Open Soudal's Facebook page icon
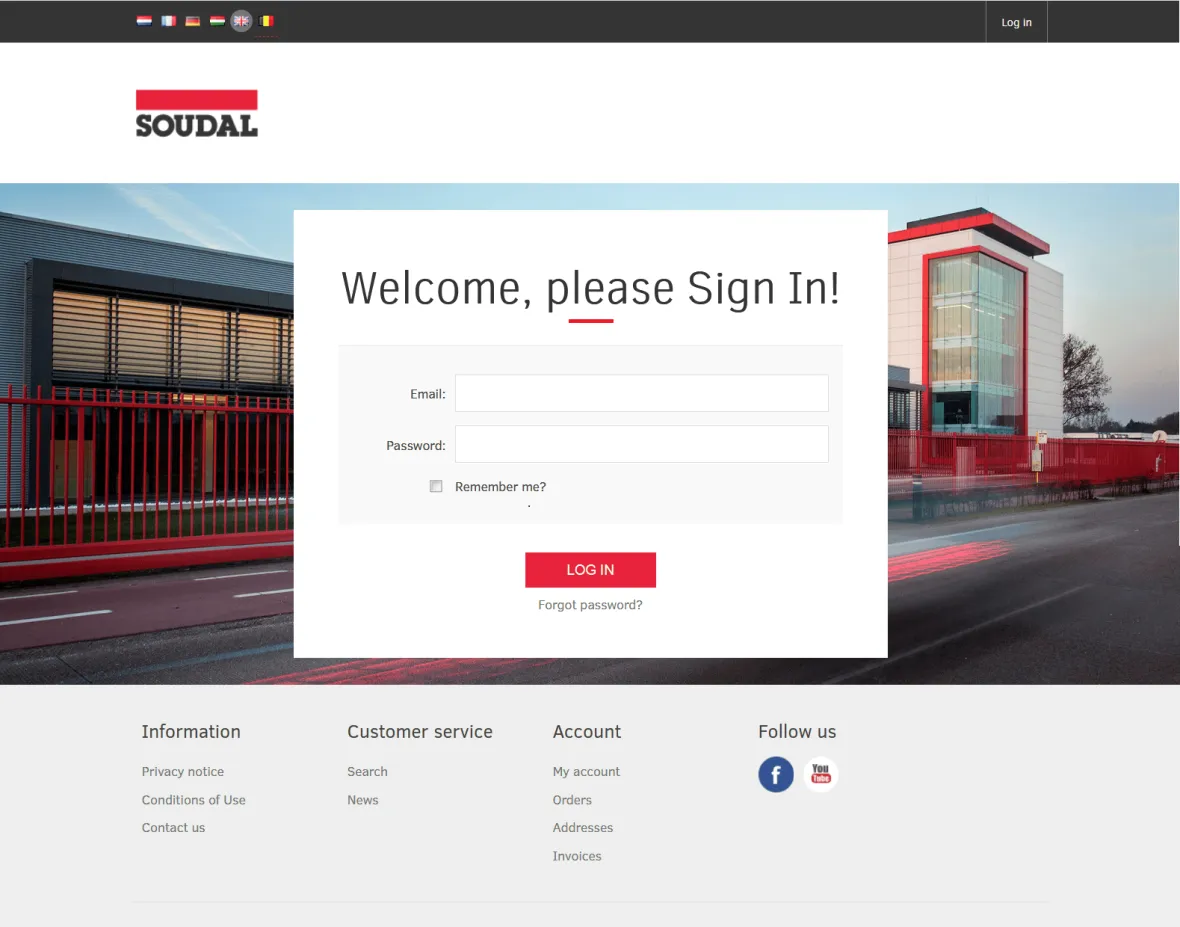 pos(776,774)
